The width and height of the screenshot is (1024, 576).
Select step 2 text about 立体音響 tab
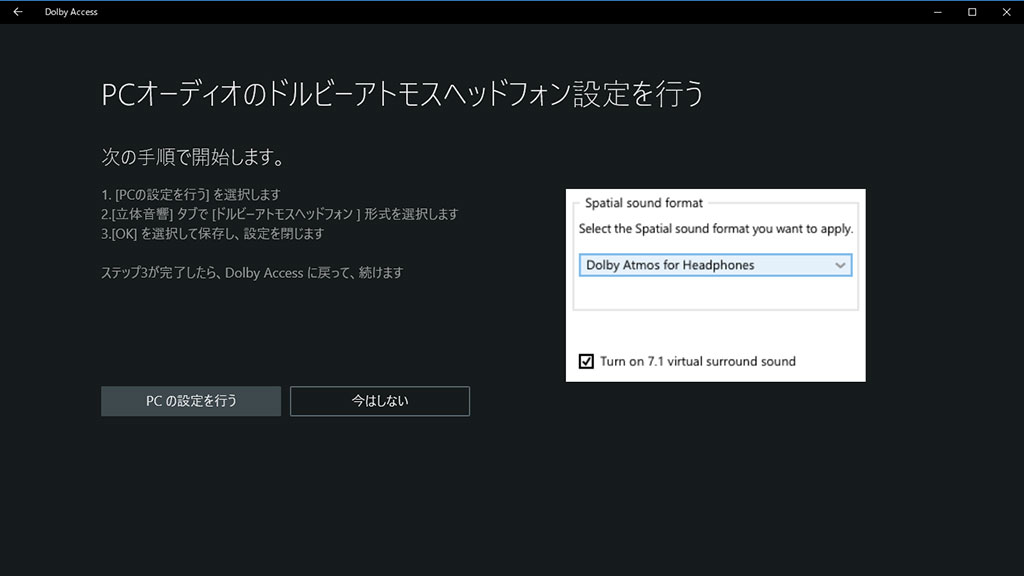coord(280,214)
